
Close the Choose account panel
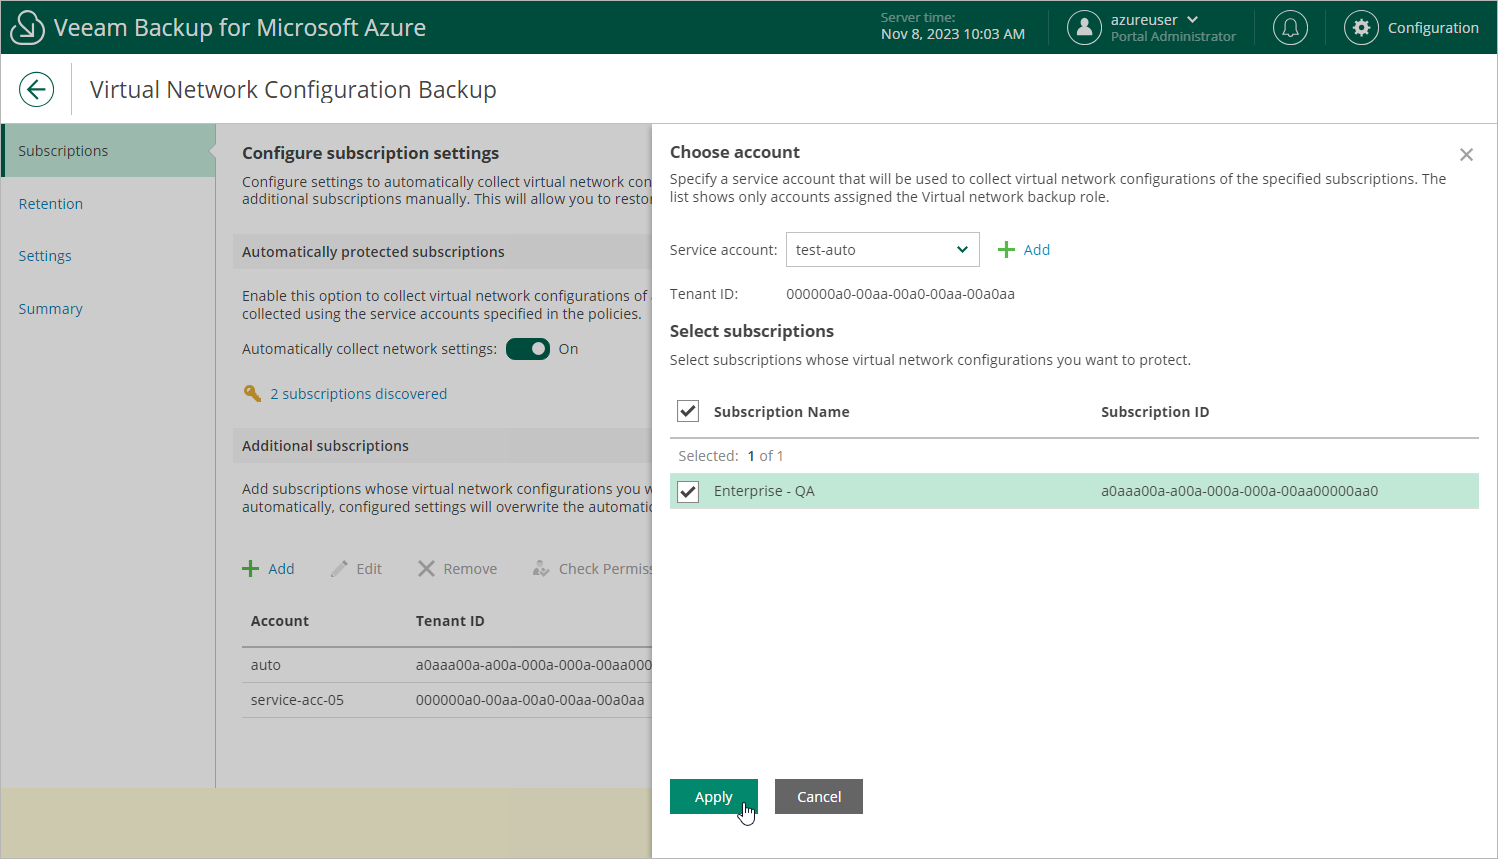[x=1466, y=155]
